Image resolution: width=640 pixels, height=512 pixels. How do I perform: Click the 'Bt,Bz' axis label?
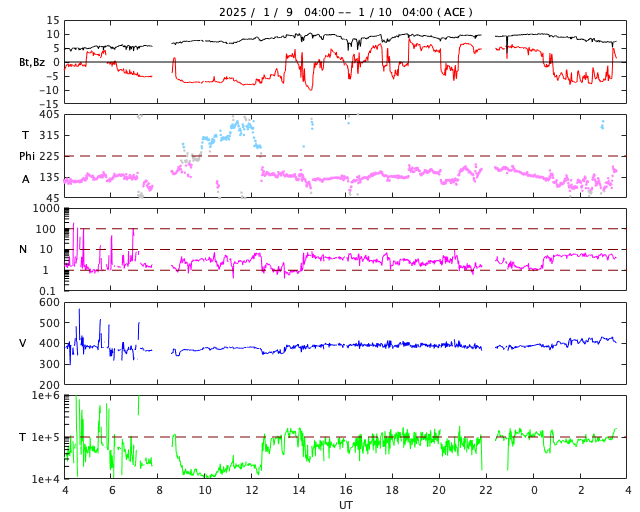[32, 62]
